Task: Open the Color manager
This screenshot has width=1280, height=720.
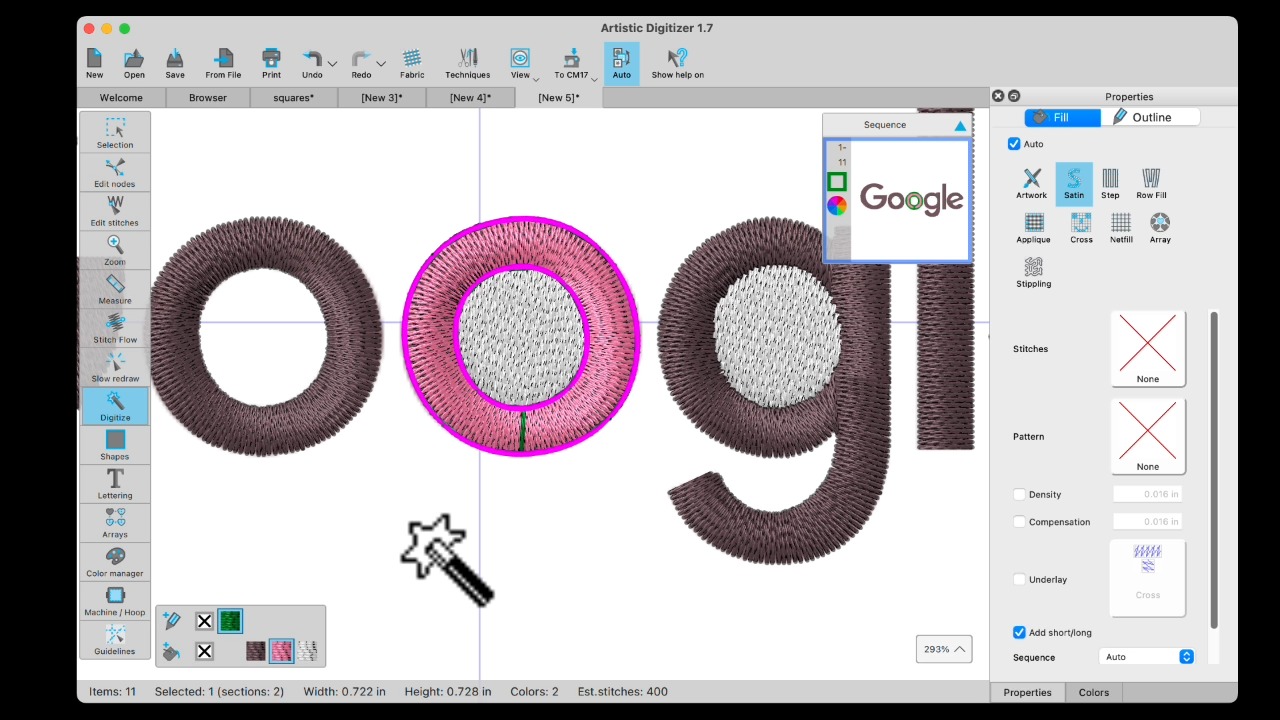Action: (x=115, y=561)
